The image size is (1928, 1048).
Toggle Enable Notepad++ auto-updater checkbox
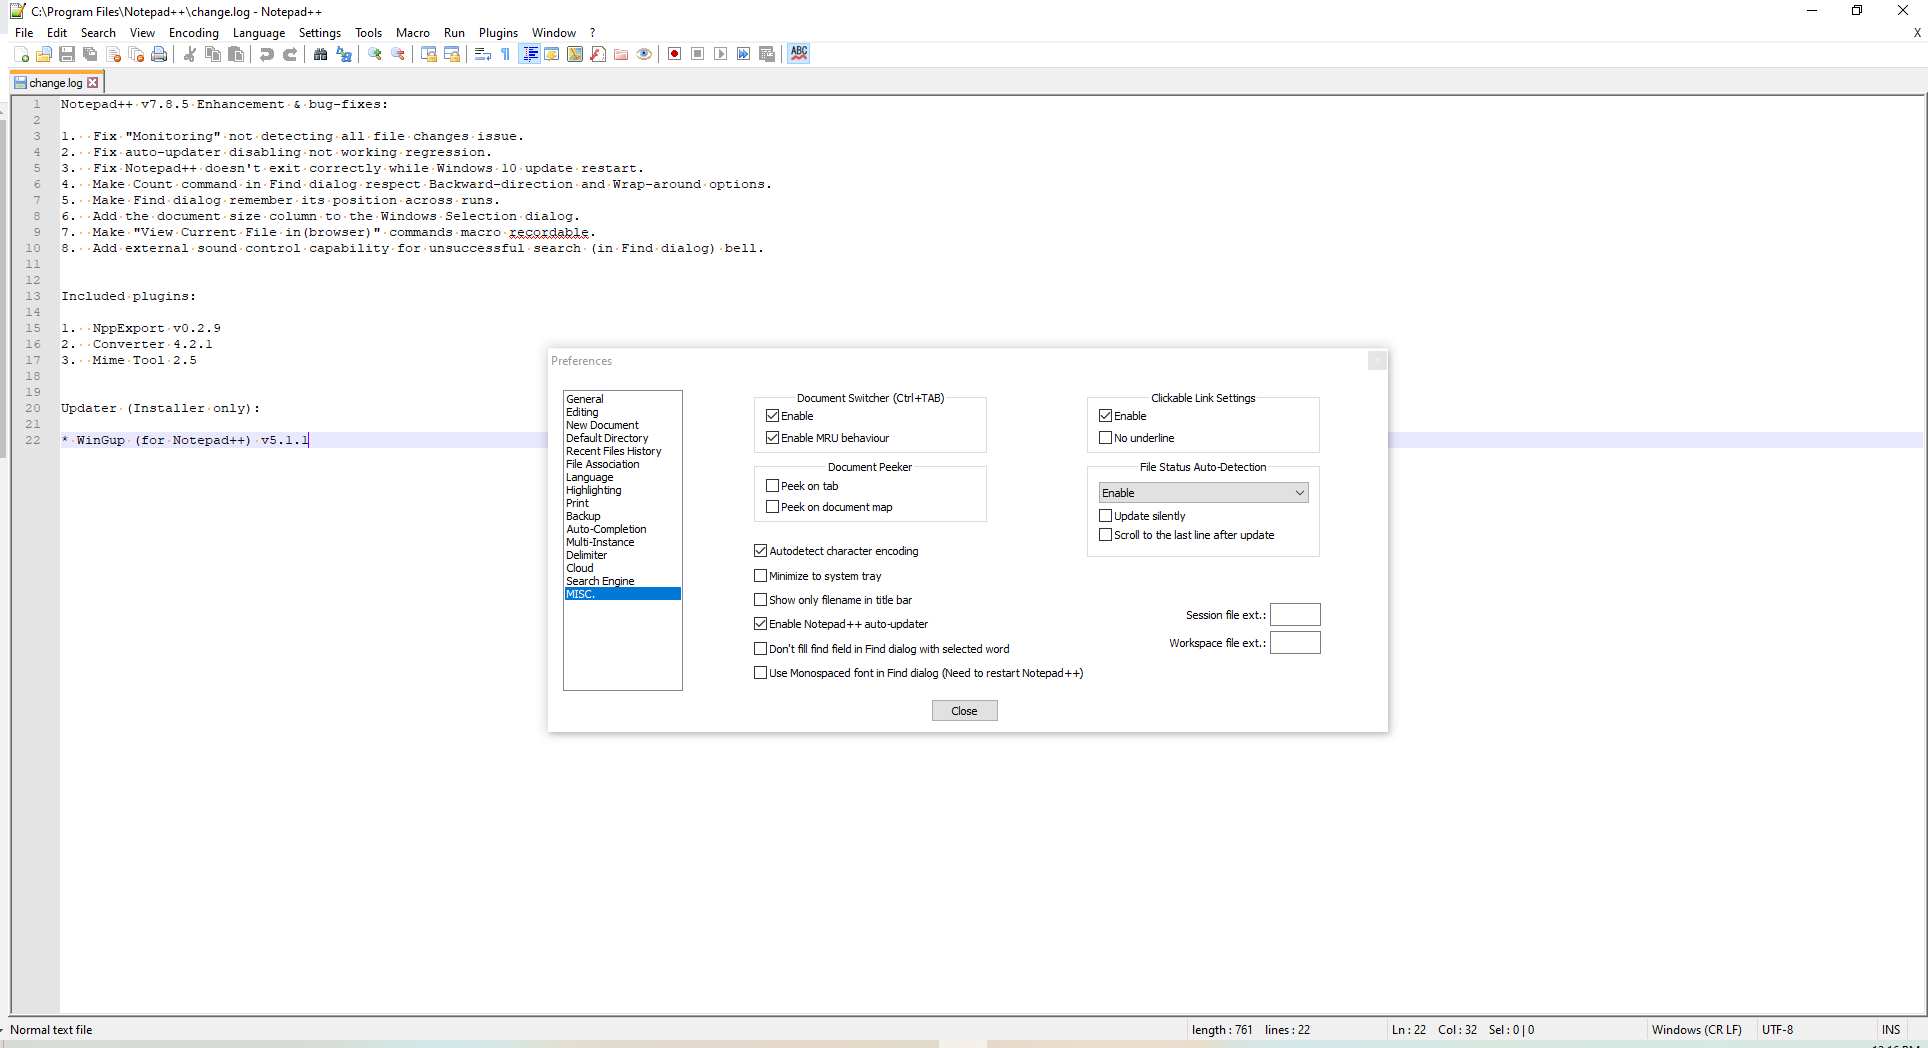pyautogui.click(x=760, y=624)
